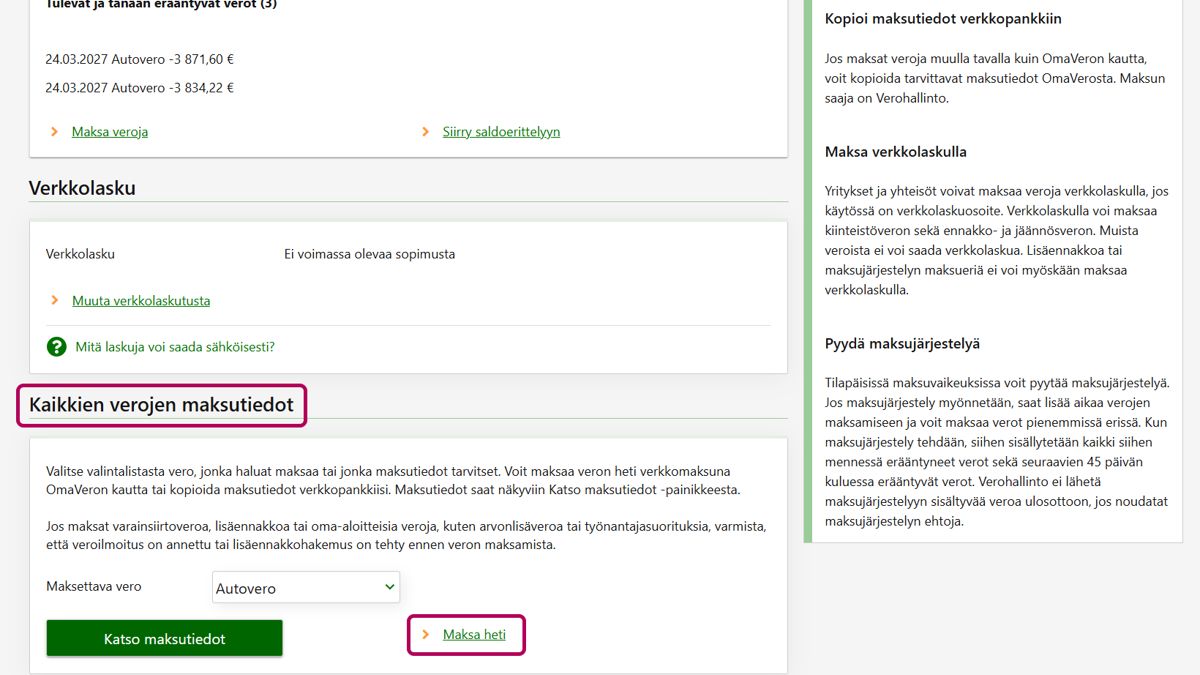The width and height of the screenshot is (1200, 675).
Task: Click the Kaikkien verojen maksutiedot heading
Action: tap(161, 405)
